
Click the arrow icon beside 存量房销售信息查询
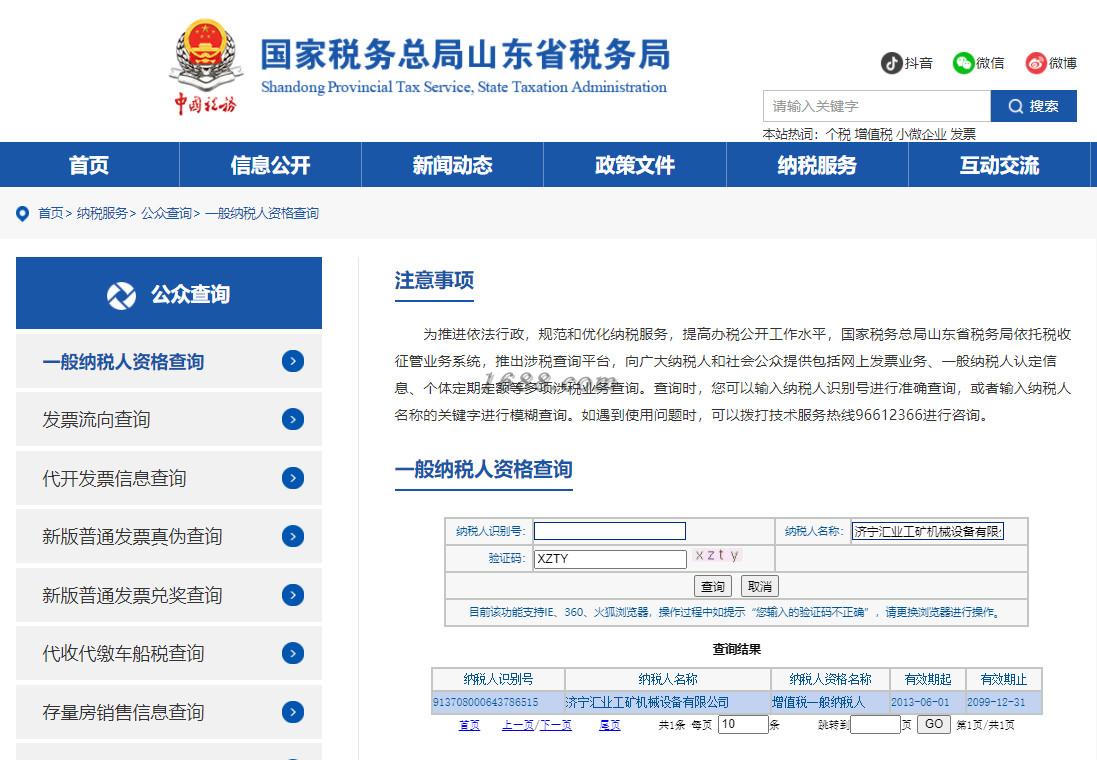point(292,712)
